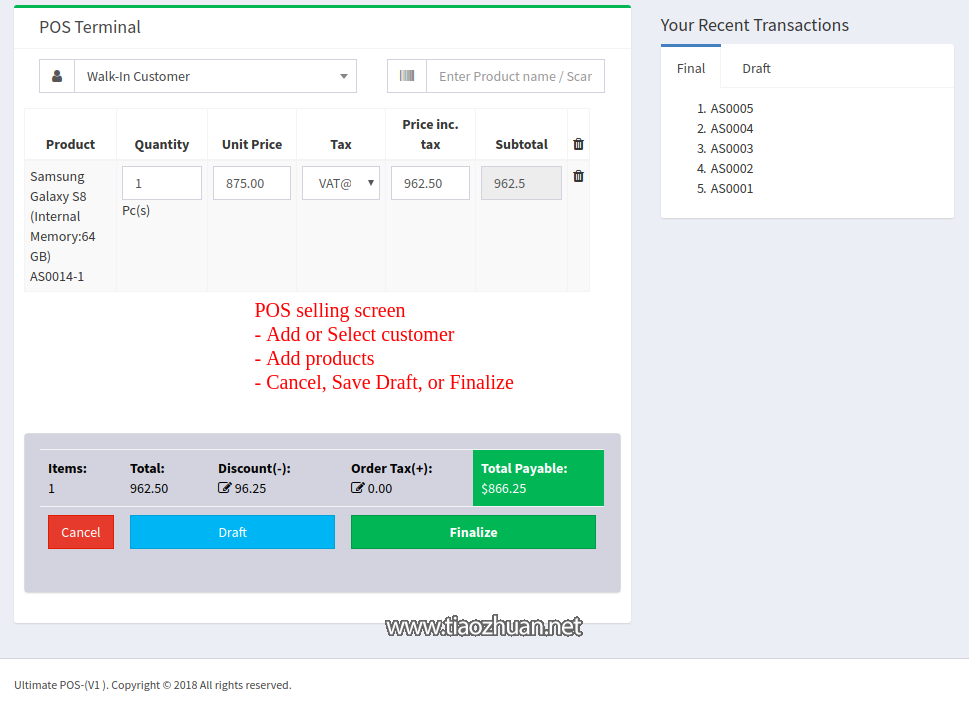Switch to the Draft tab
This screenshot has width=969, height=709.
[x=756, y=68]
